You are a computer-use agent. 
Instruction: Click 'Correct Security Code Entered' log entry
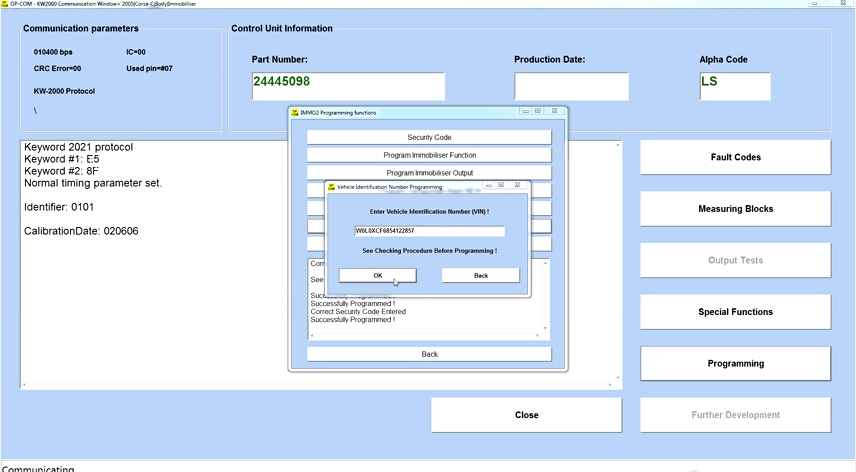click(x=358, y=312)
